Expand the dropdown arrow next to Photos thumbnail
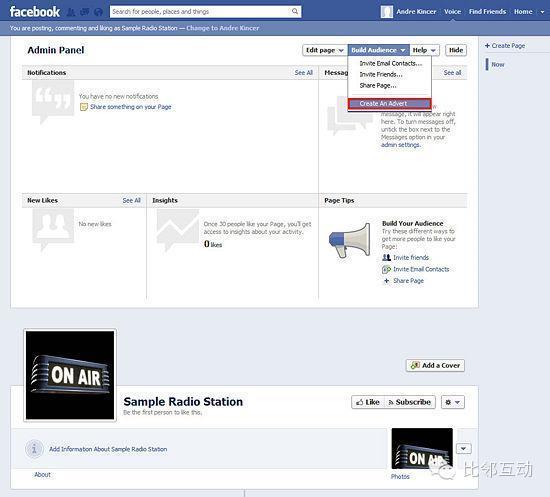The image size is (550, 497). pyautogui.click(x=463, y=448)
